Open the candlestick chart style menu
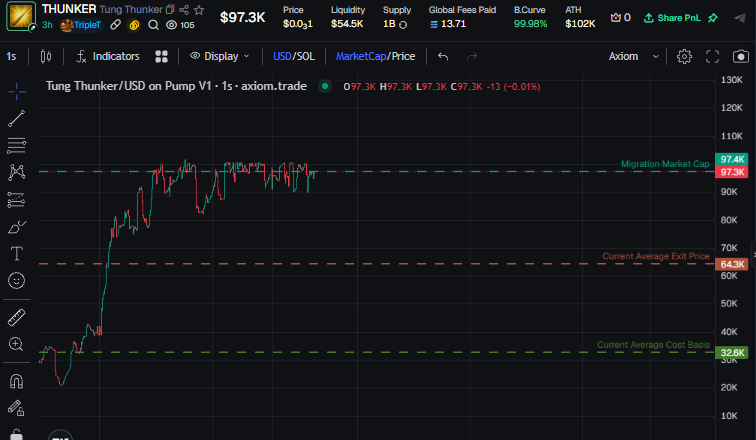 (46, 56)
